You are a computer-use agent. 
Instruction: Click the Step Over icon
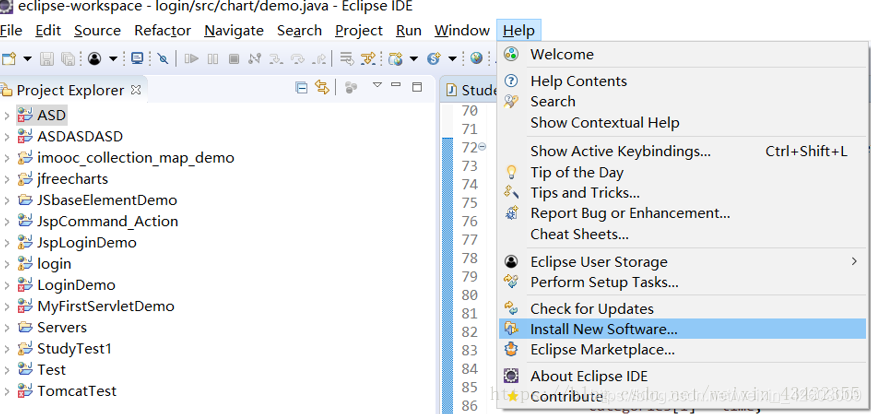pyautogui.click(x=298, y=58)
